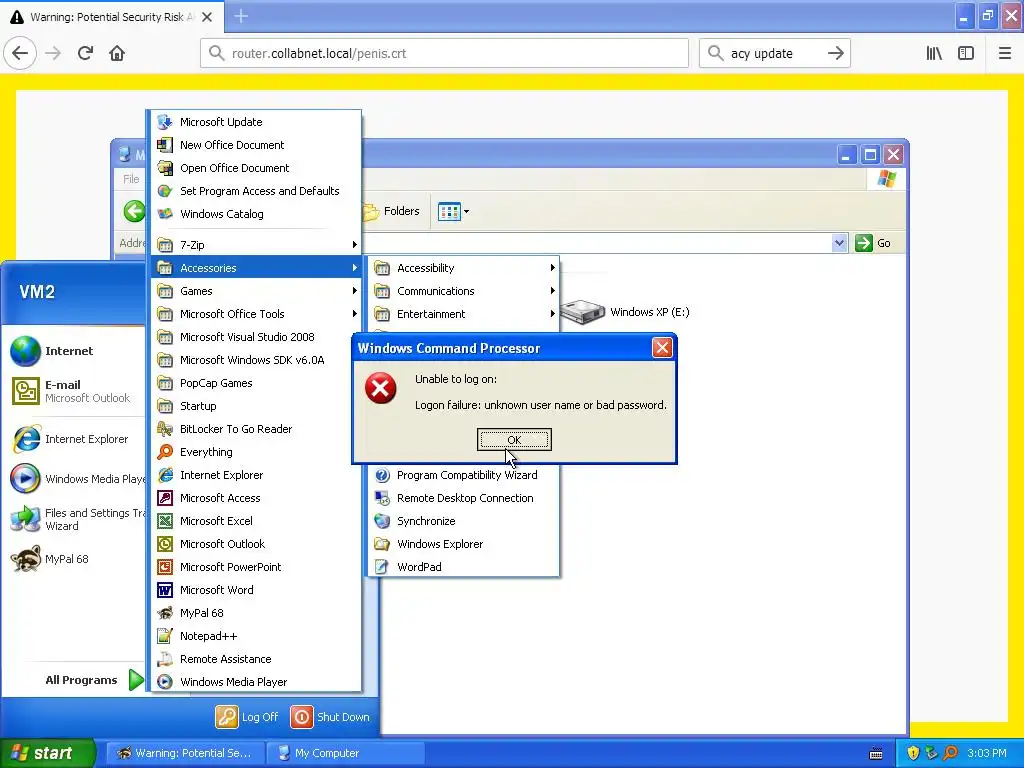This screenshot has width=1024, height=768.
Task: Open Files and Settings Transfer Wizard
Action: click(x=73, y=519)
